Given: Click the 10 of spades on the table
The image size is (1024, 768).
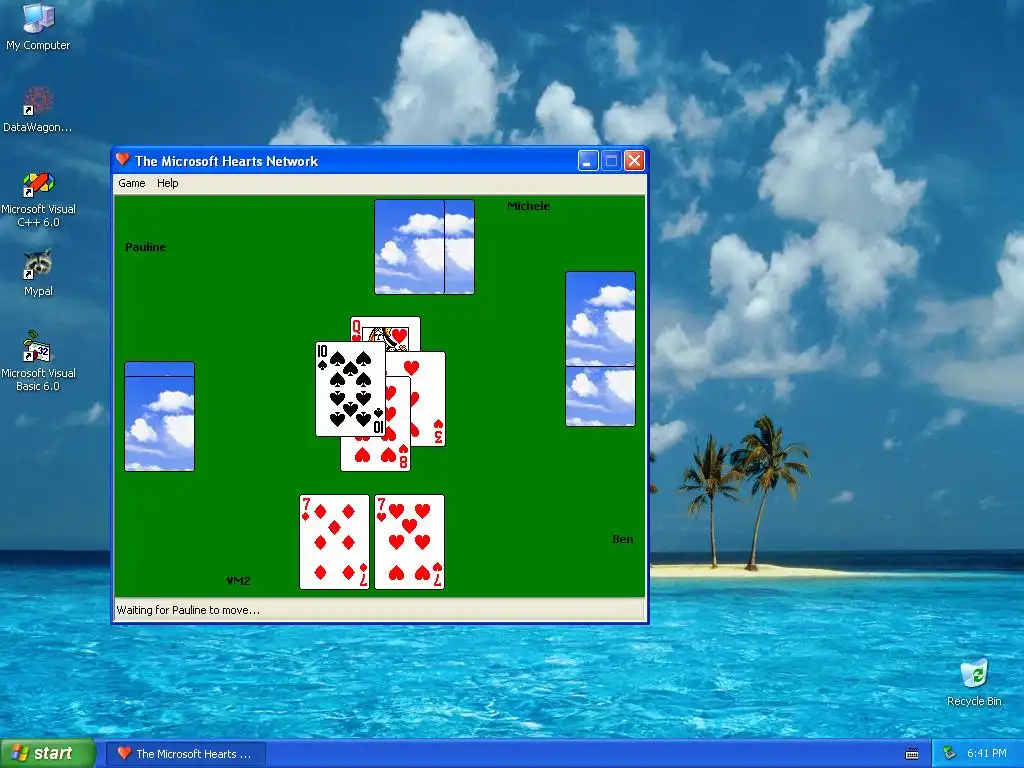Looking at the screenshot, I should click(x=350, y=389).
